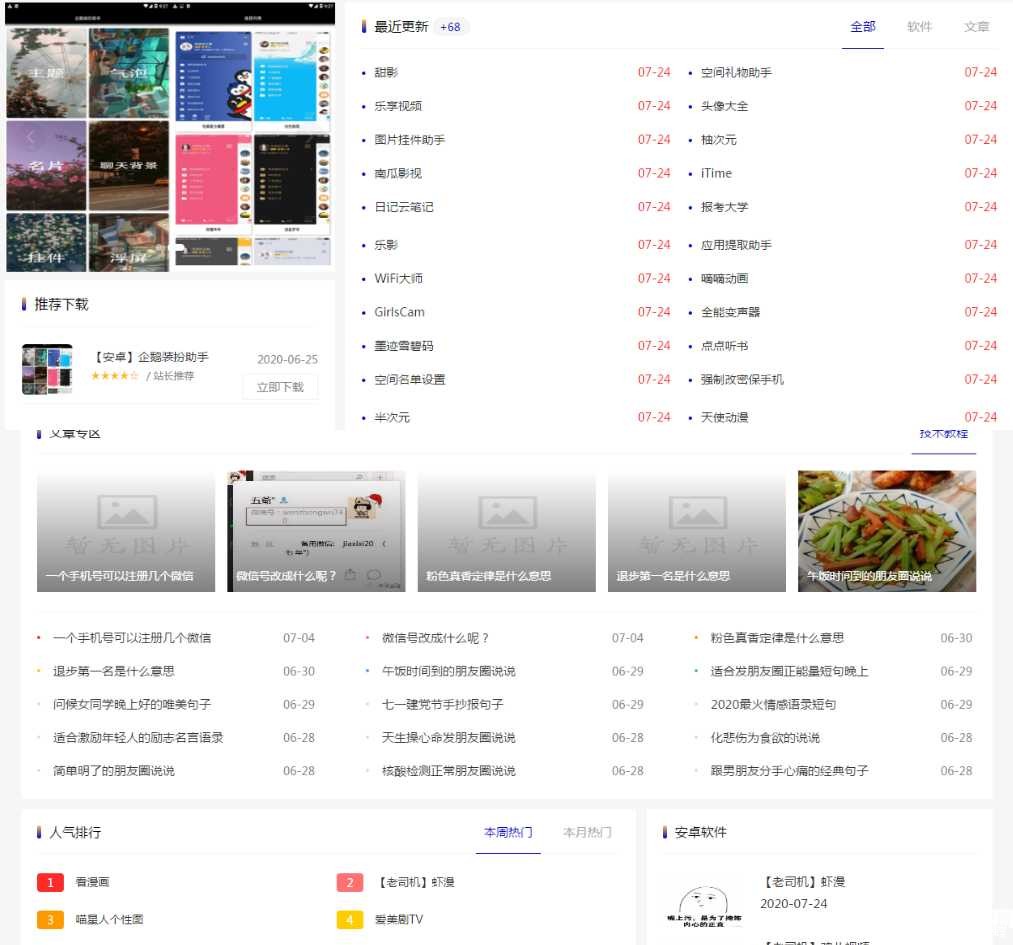Open article 问候女同学晚上好的唯美句子
The image size is (1013, 945).
tap(132, 704)
